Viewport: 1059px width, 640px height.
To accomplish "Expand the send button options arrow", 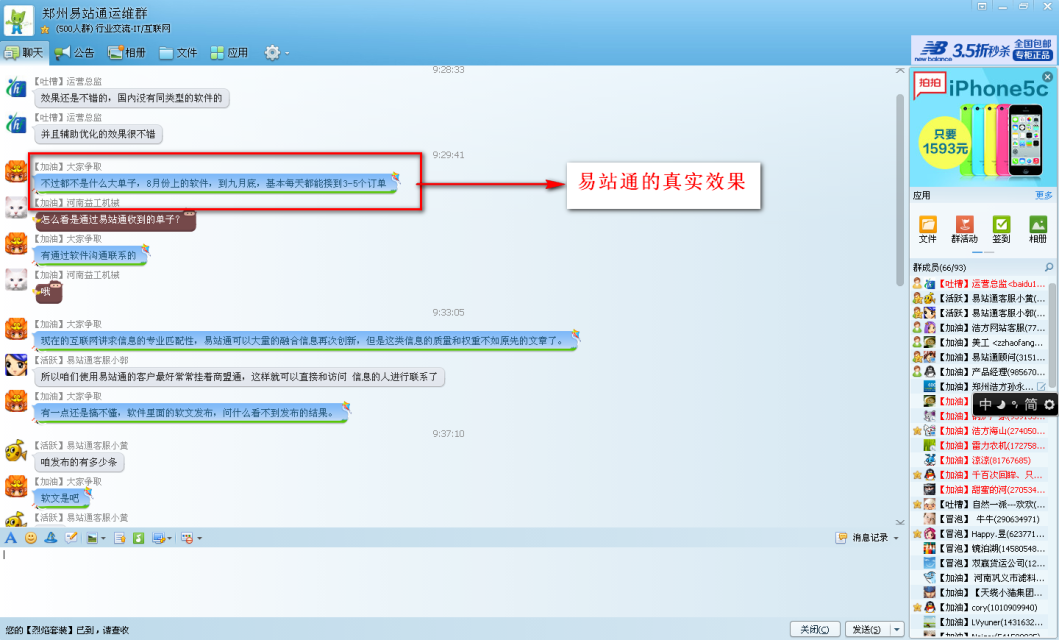I will coord(896,629).
